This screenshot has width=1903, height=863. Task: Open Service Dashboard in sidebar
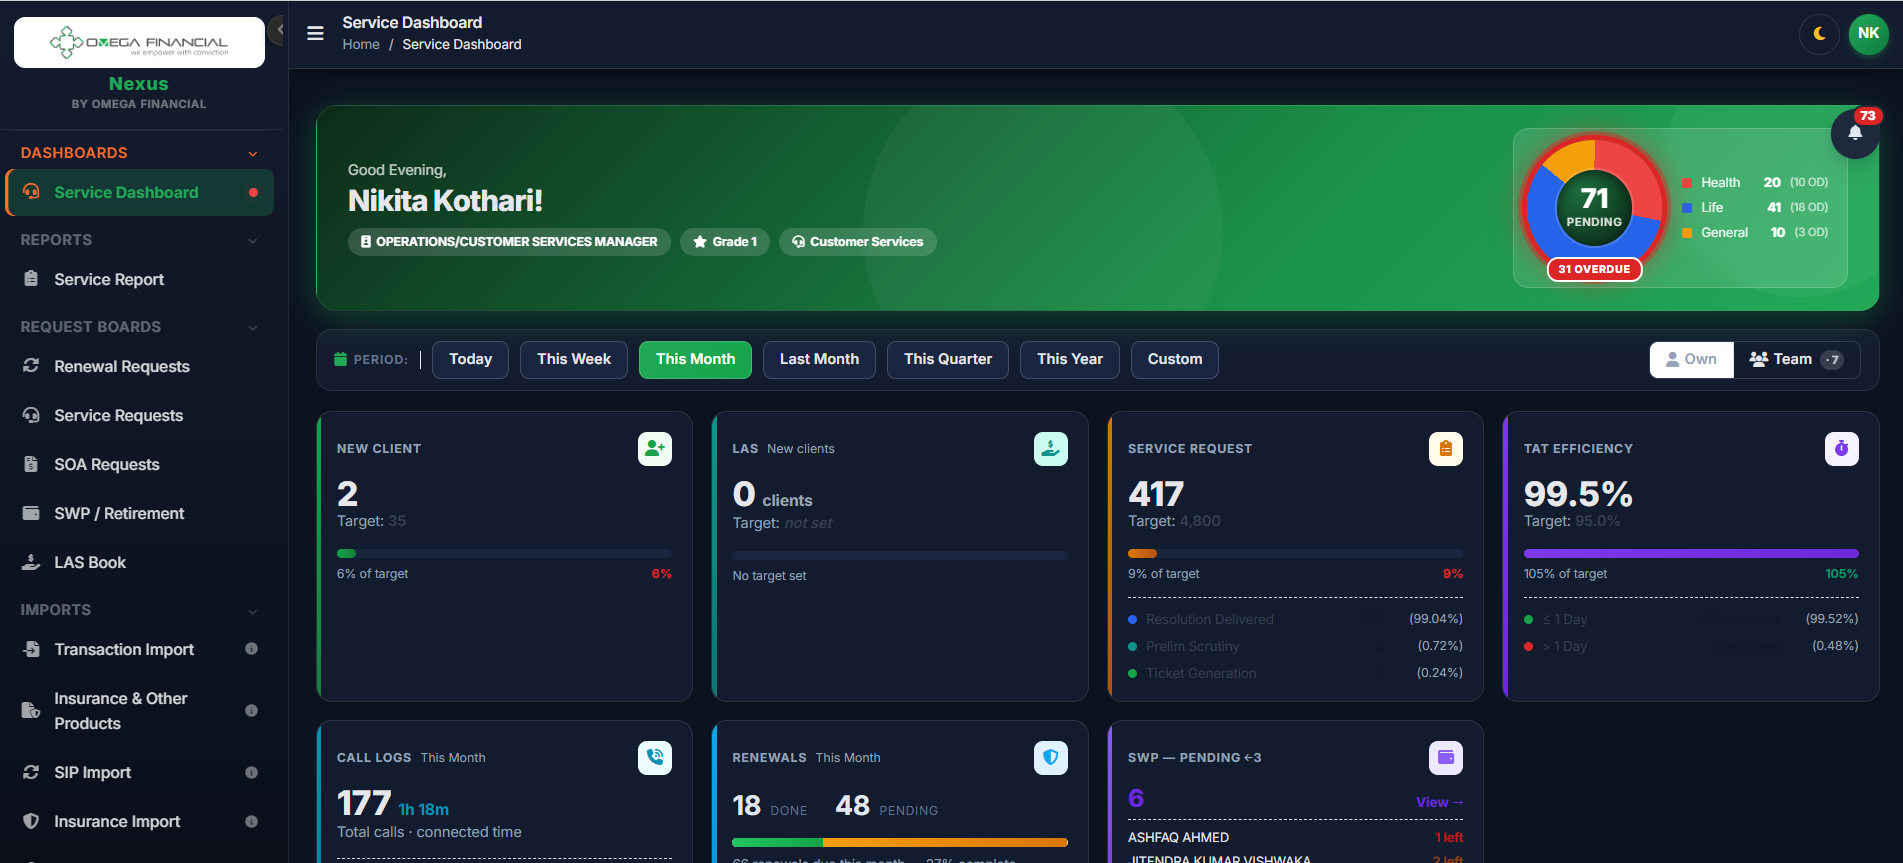point(140,192)
